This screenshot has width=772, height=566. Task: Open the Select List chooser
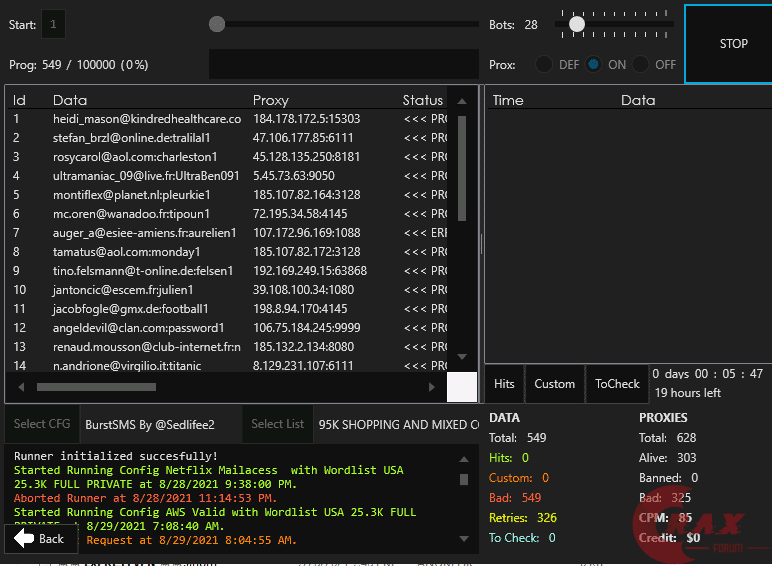point(278,424)
